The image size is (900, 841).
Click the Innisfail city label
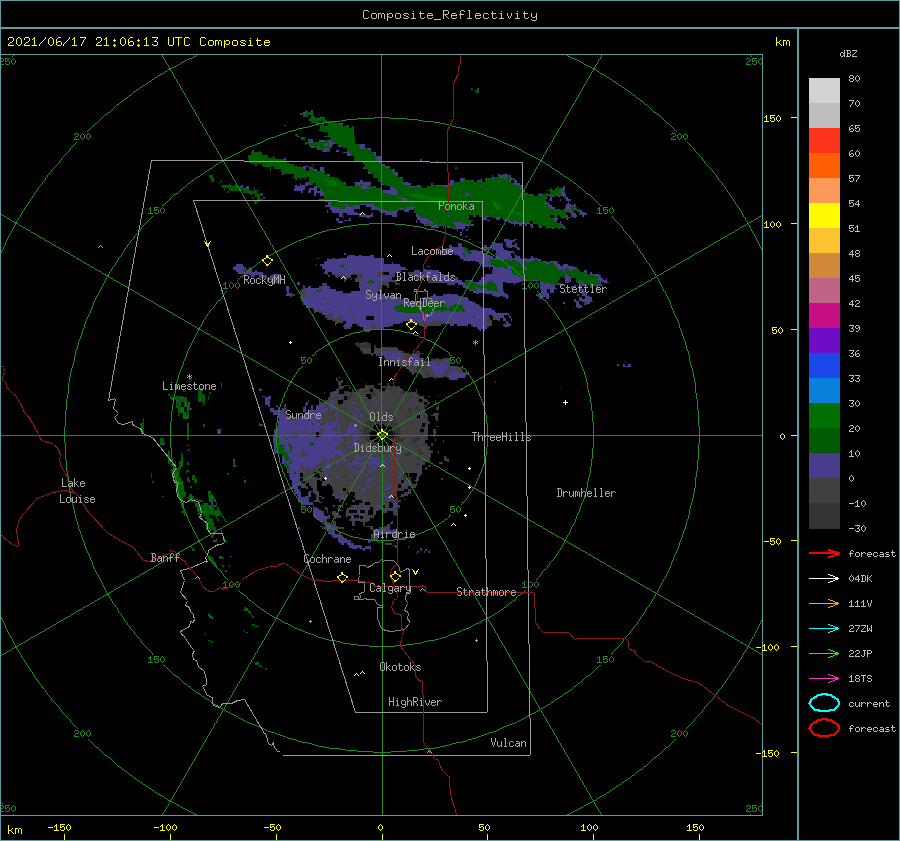tap(404, 362)
